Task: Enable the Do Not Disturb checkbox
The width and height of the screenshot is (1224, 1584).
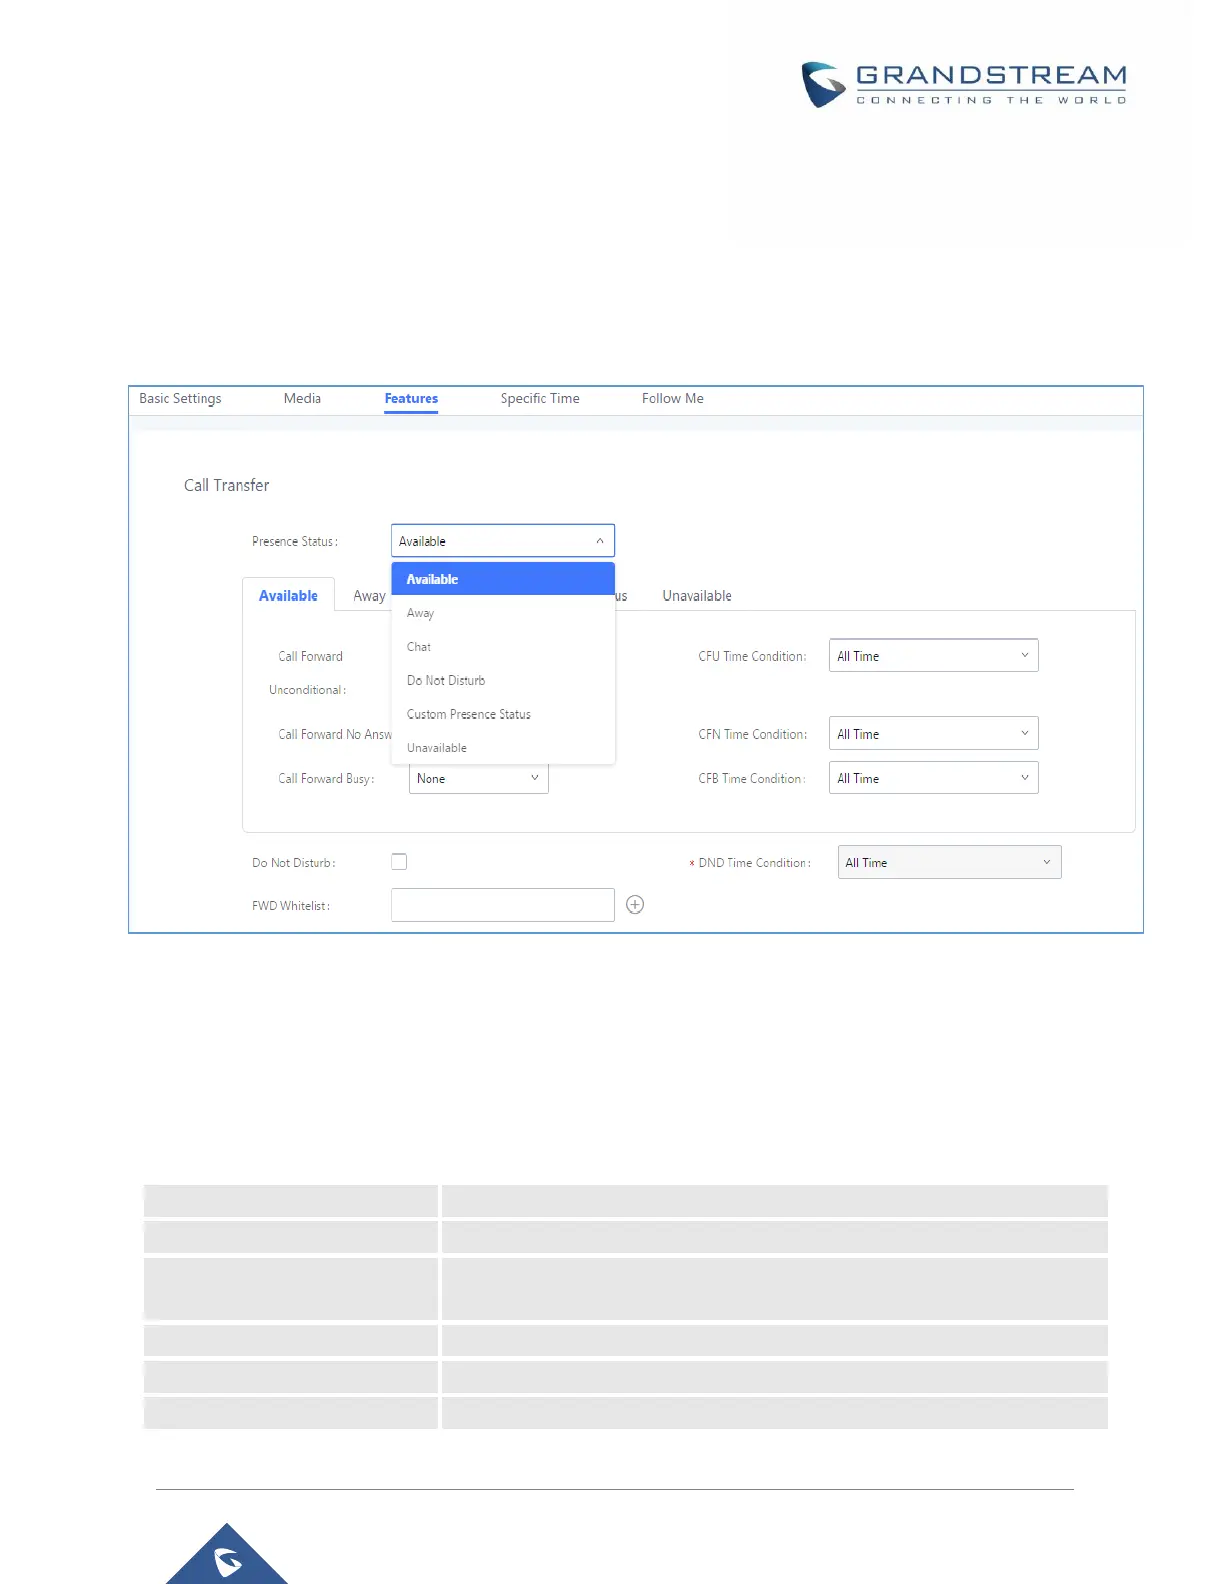Action: 399,862
